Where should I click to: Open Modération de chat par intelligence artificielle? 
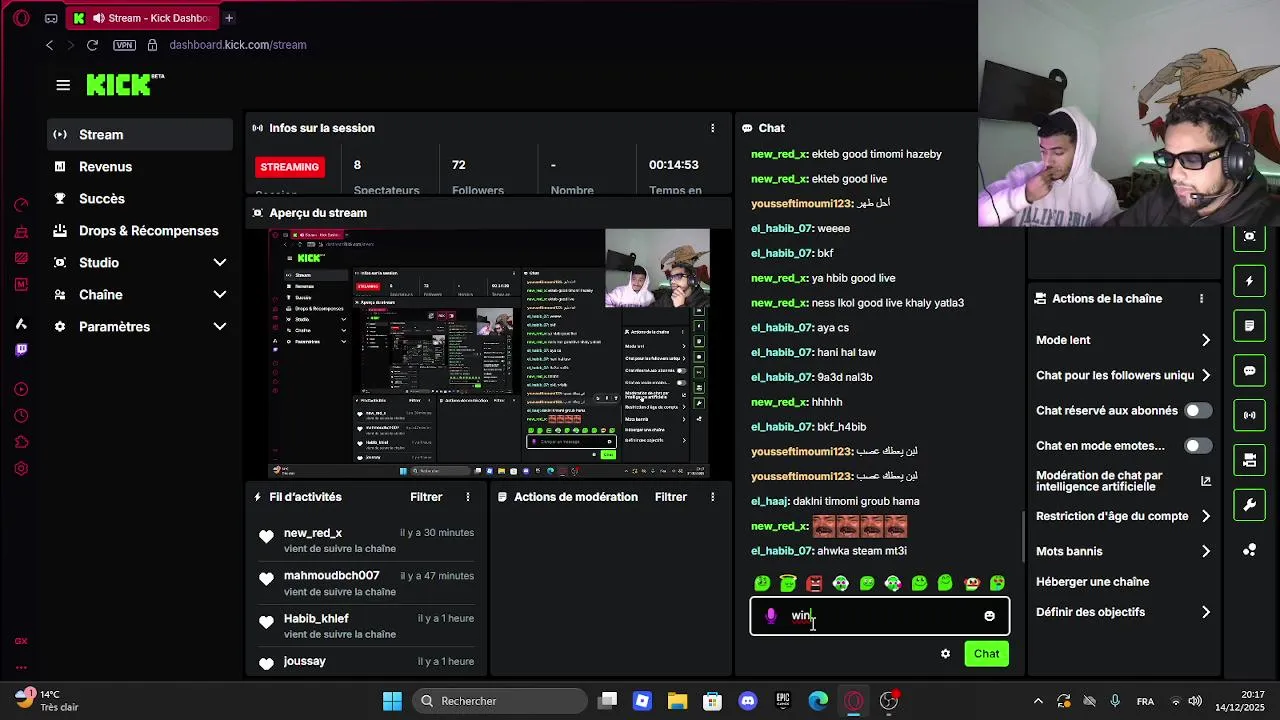click(1124, 481)
